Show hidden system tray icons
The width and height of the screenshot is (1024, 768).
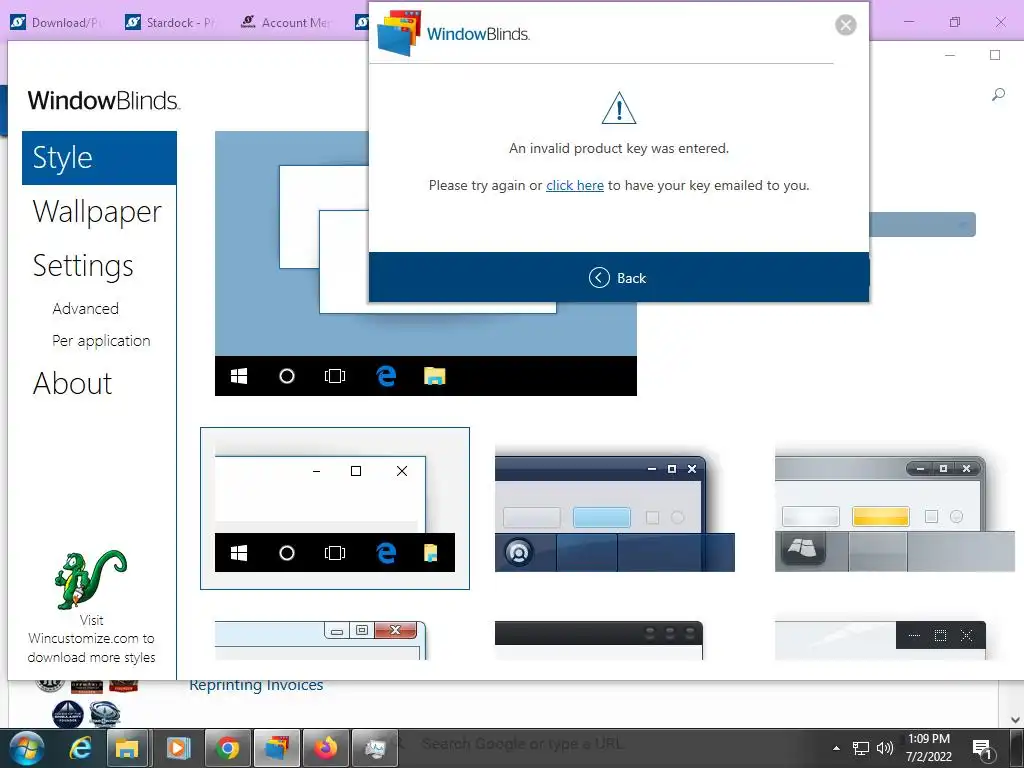coord(836,748)
